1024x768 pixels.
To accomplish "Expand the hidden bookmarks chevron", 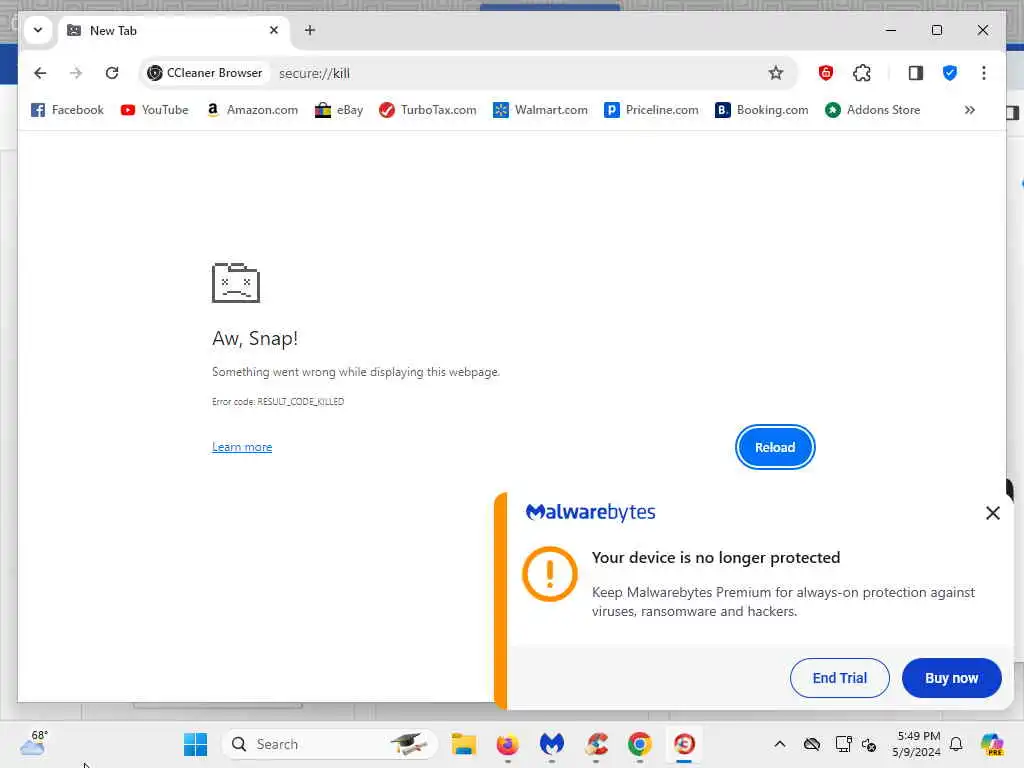I will pyautogui.click(x=969, y=110).
